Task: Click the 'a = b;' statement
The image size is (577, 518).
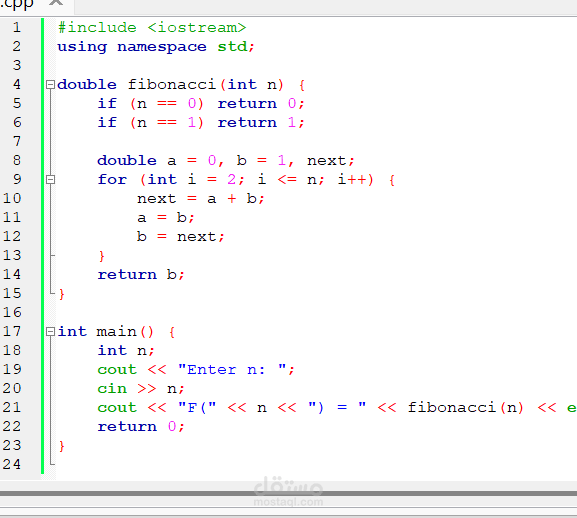Action: pos(165,218)
